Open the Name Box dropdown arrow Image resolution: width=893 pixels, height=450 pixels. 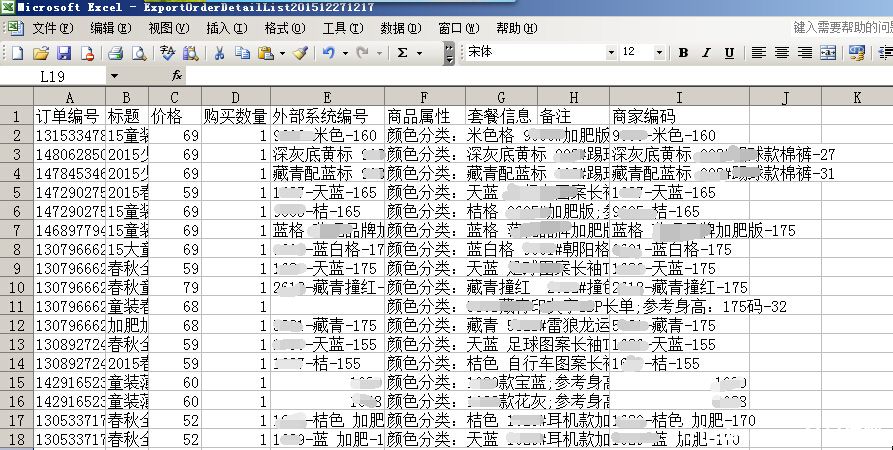114,76
